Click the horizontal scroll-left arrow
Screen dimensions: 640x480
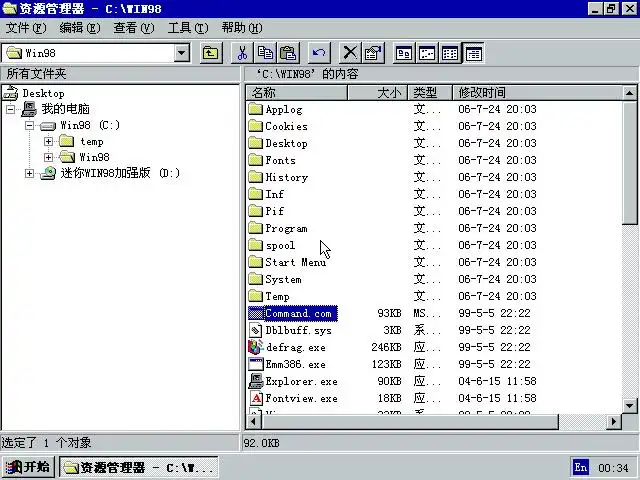[x=253, y=422]
